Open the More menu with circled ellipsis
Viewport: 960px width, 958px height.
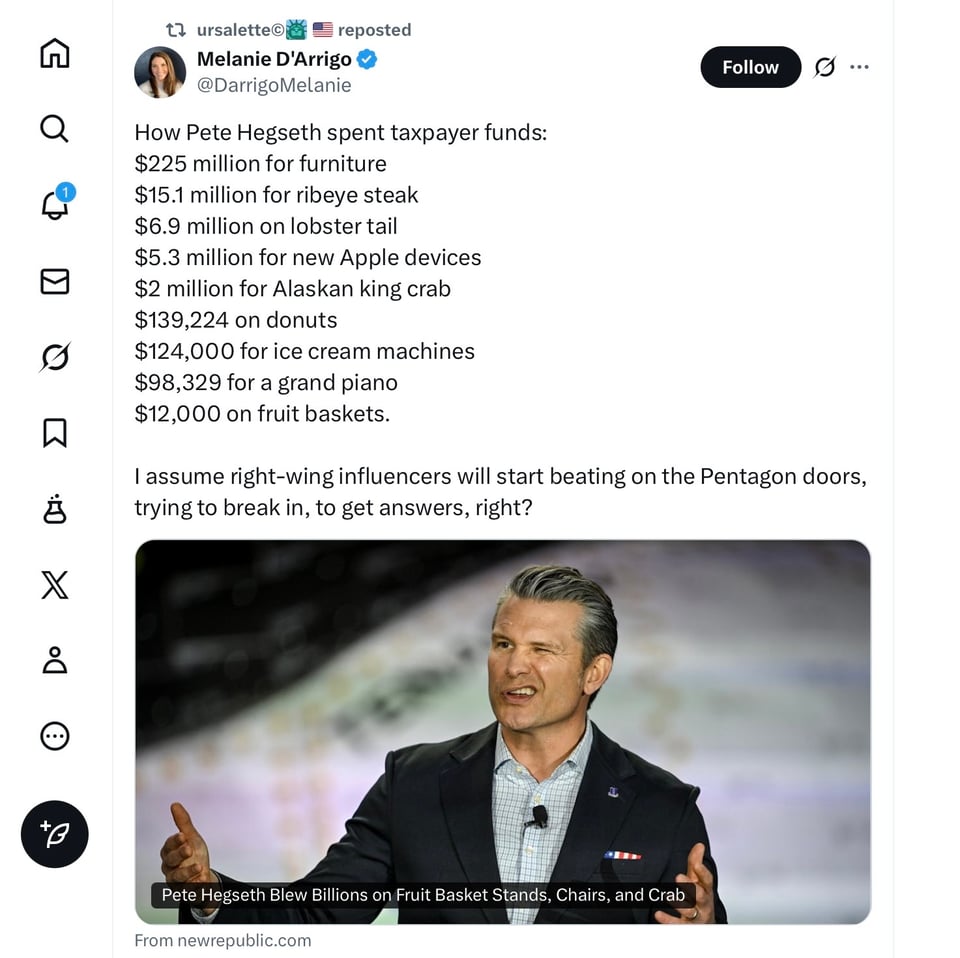54,736
